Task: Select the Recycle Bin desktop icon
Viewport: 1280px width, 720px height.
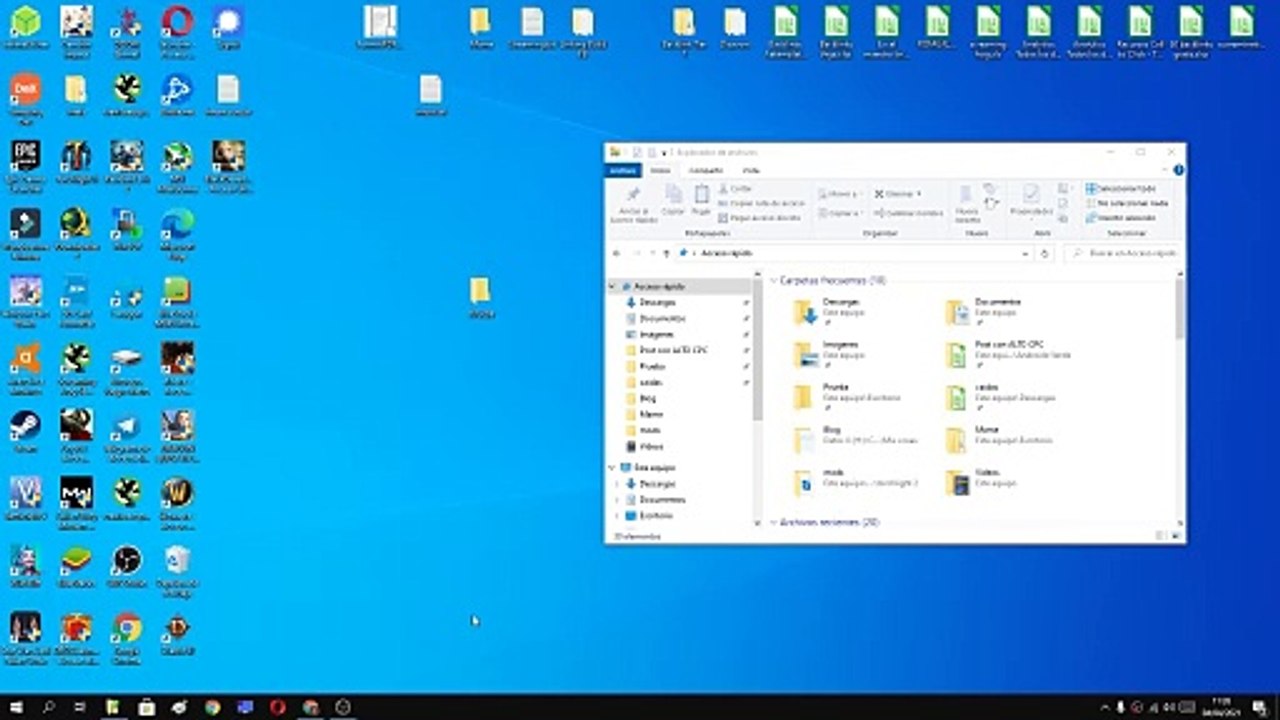Action: [177, 570]
